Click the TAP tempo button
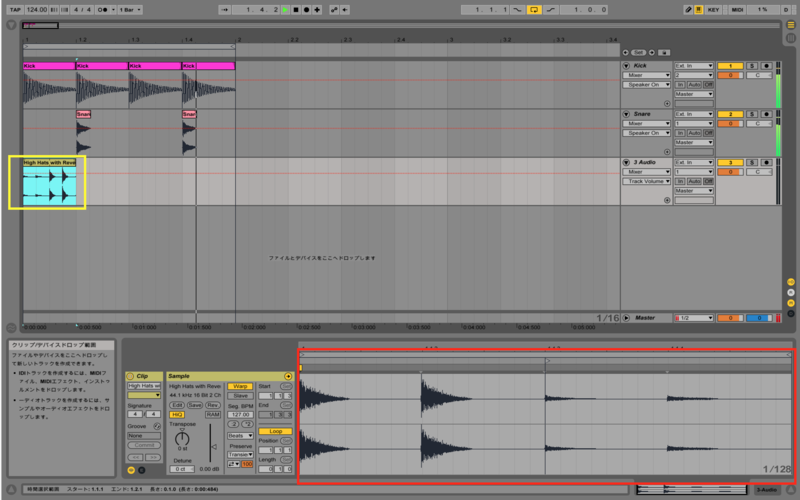The image size is (800, 500). tap(15, 10)
